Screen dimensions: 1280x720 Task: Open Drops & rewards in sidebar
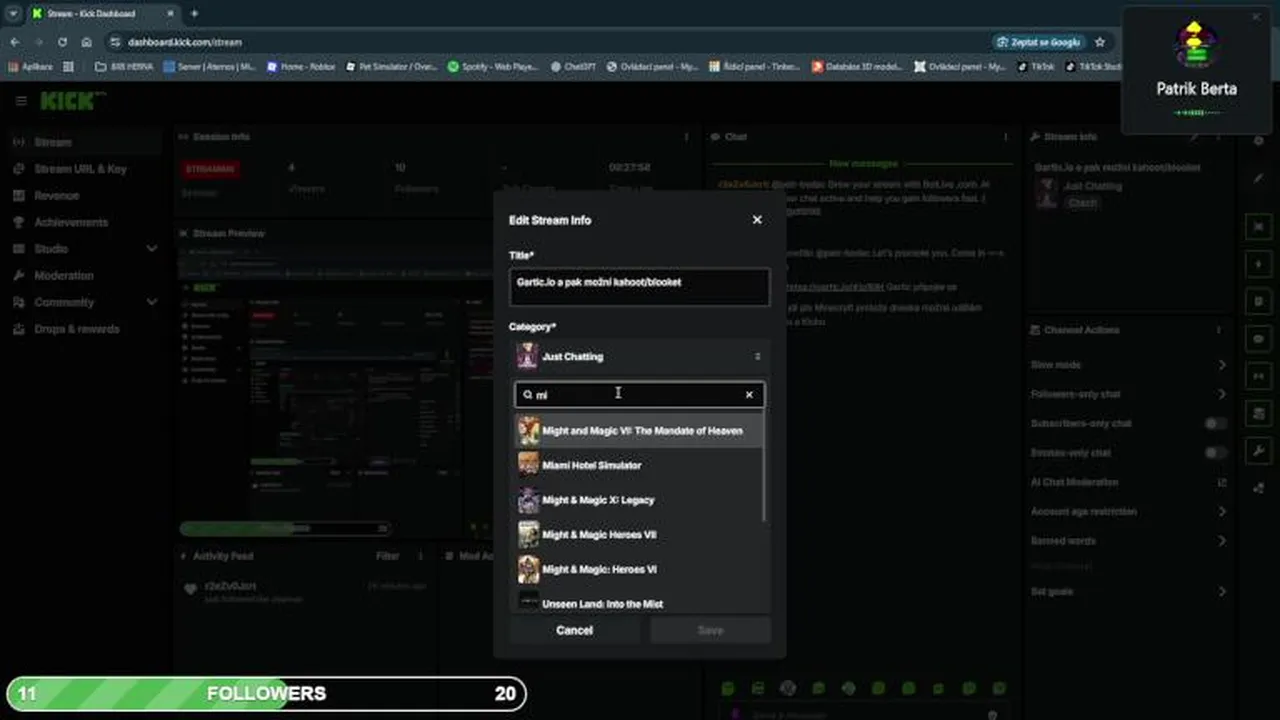[84, 329]
